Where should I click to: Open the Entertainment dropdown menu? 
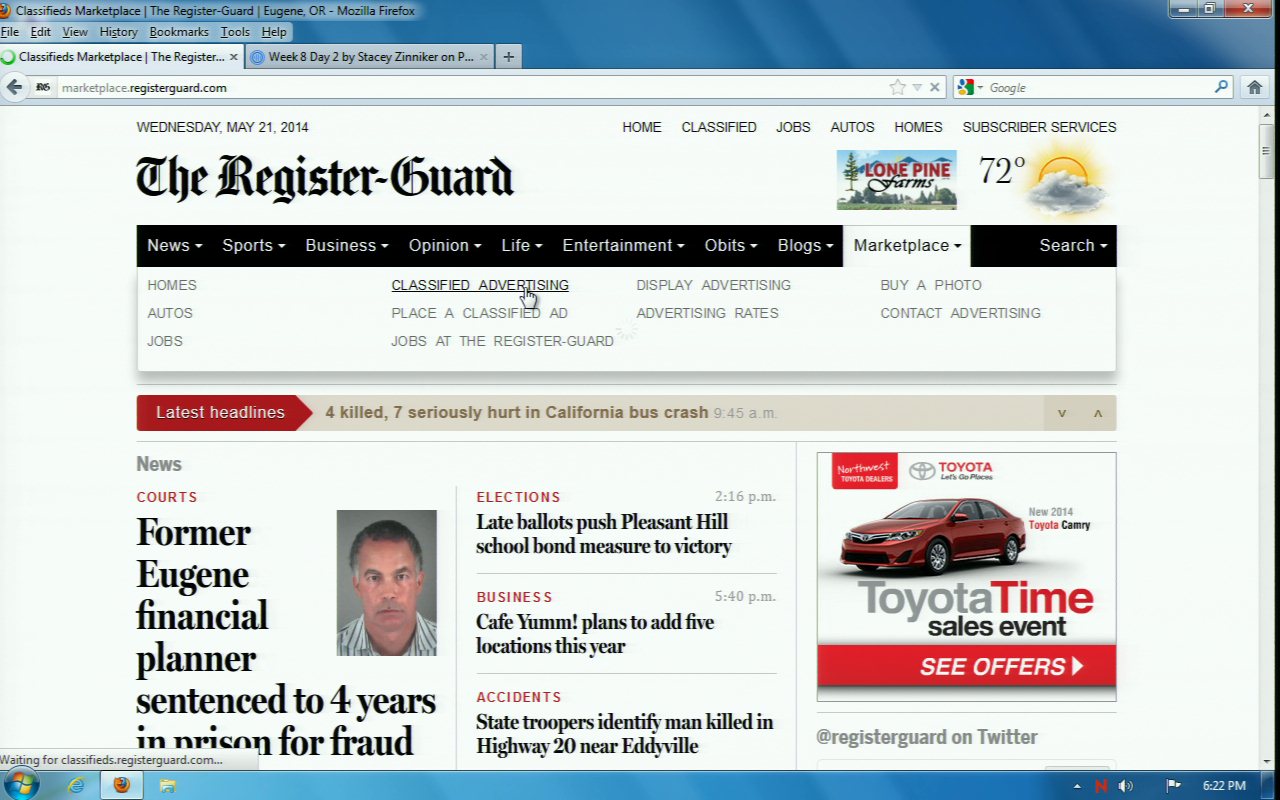623,245
